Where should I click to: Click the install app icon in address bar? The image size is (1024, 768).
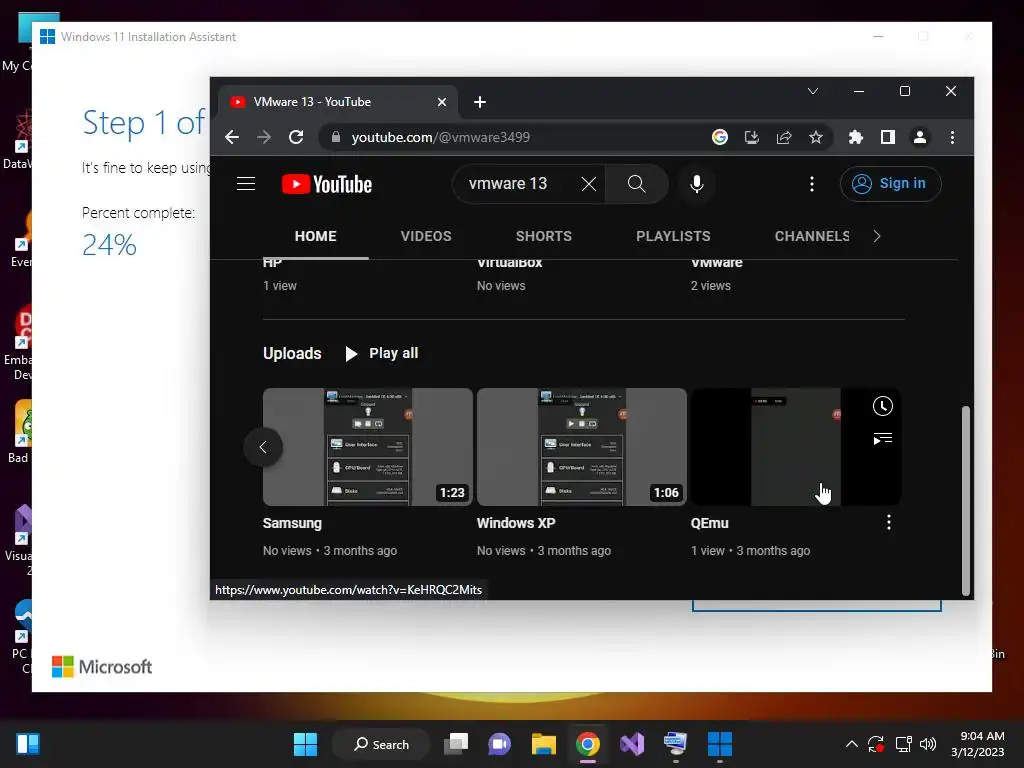[x=752, y=137]
